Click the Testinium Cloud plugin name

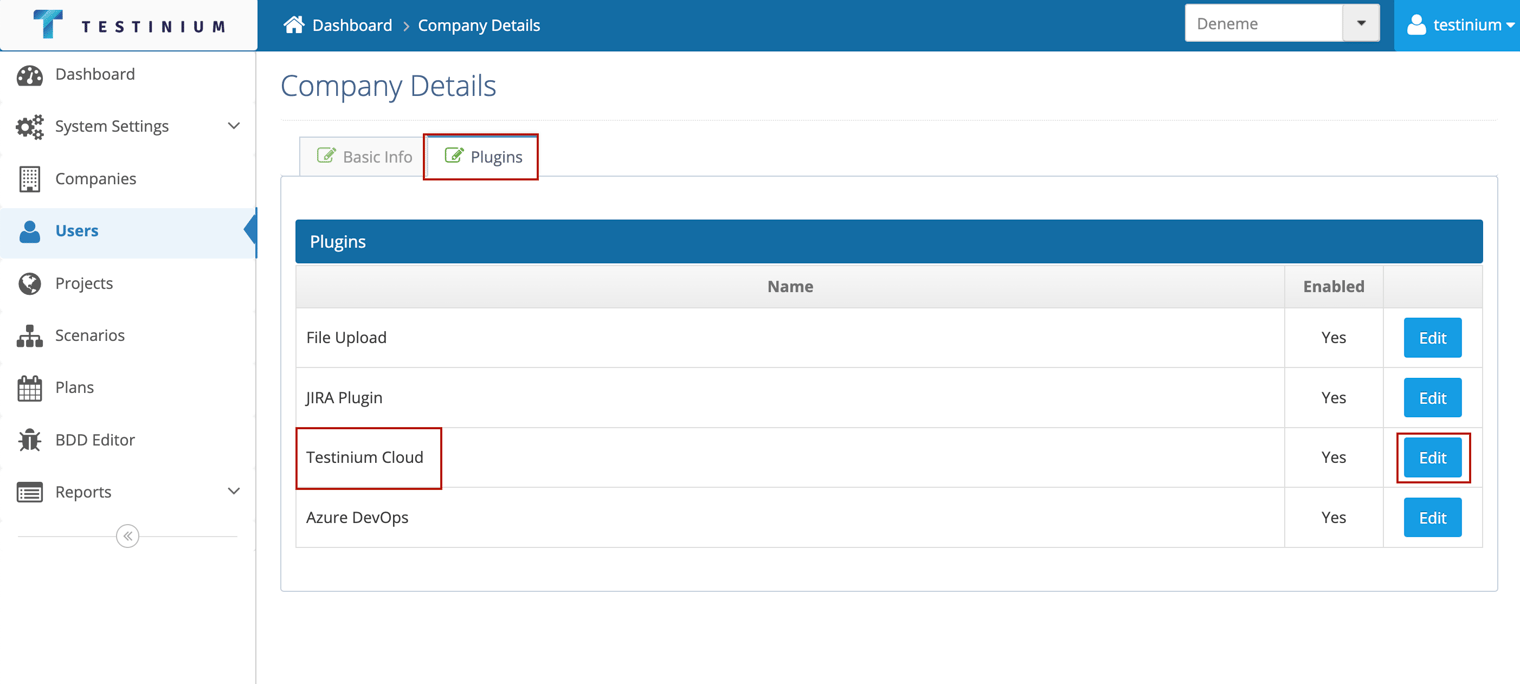365,457
